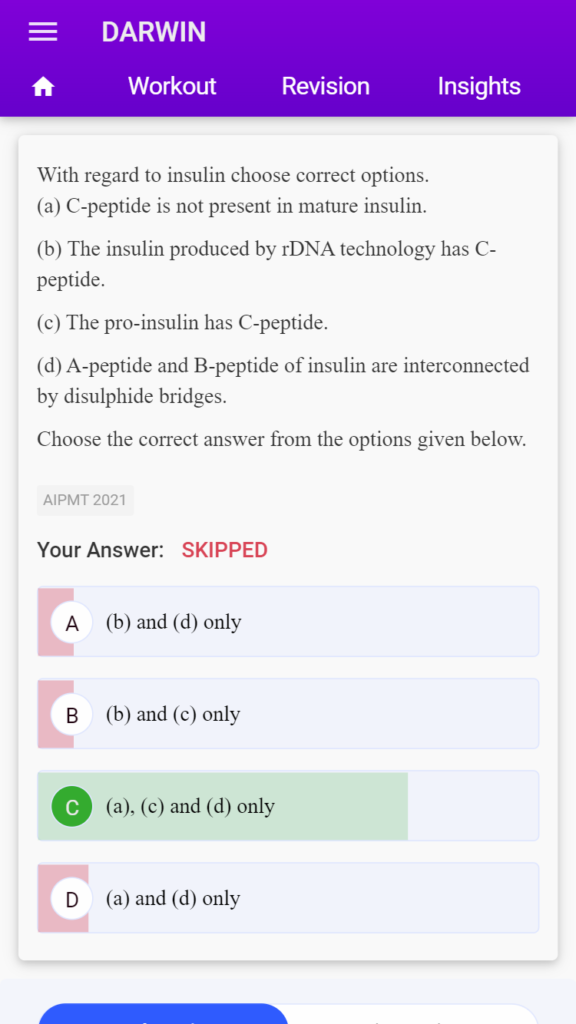576x1024 pixels.
Task: Select answer text "(b) and (d) only"
Action: point(174,622)
